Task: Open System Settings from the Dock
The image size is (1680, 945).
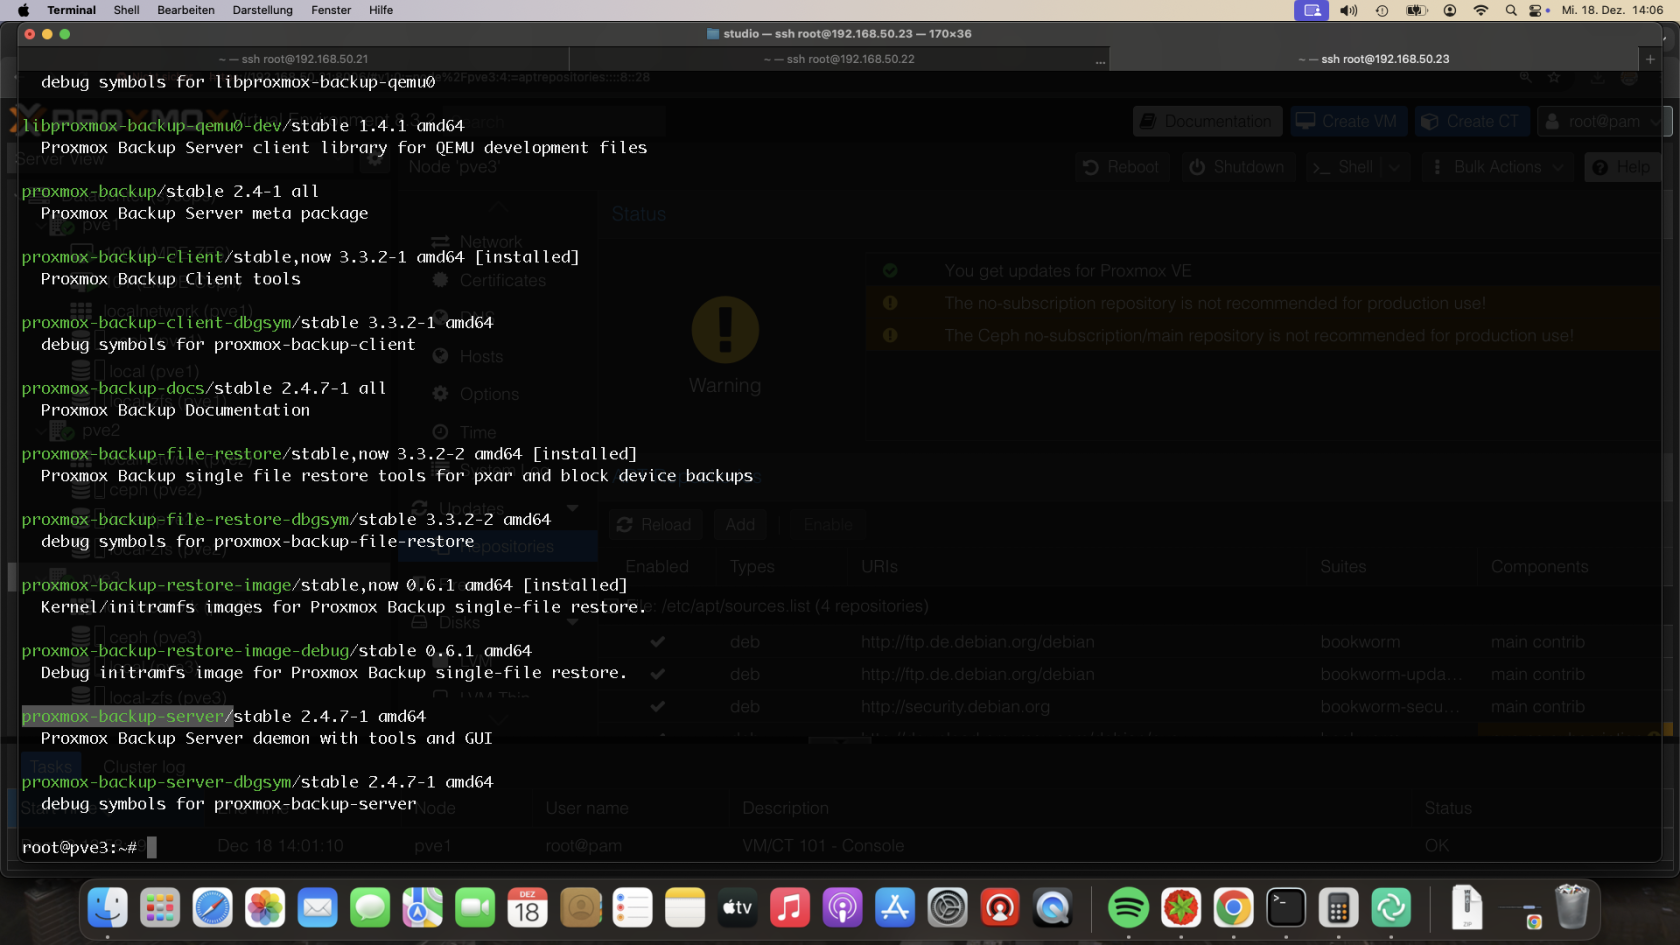Action: (947, 908)
